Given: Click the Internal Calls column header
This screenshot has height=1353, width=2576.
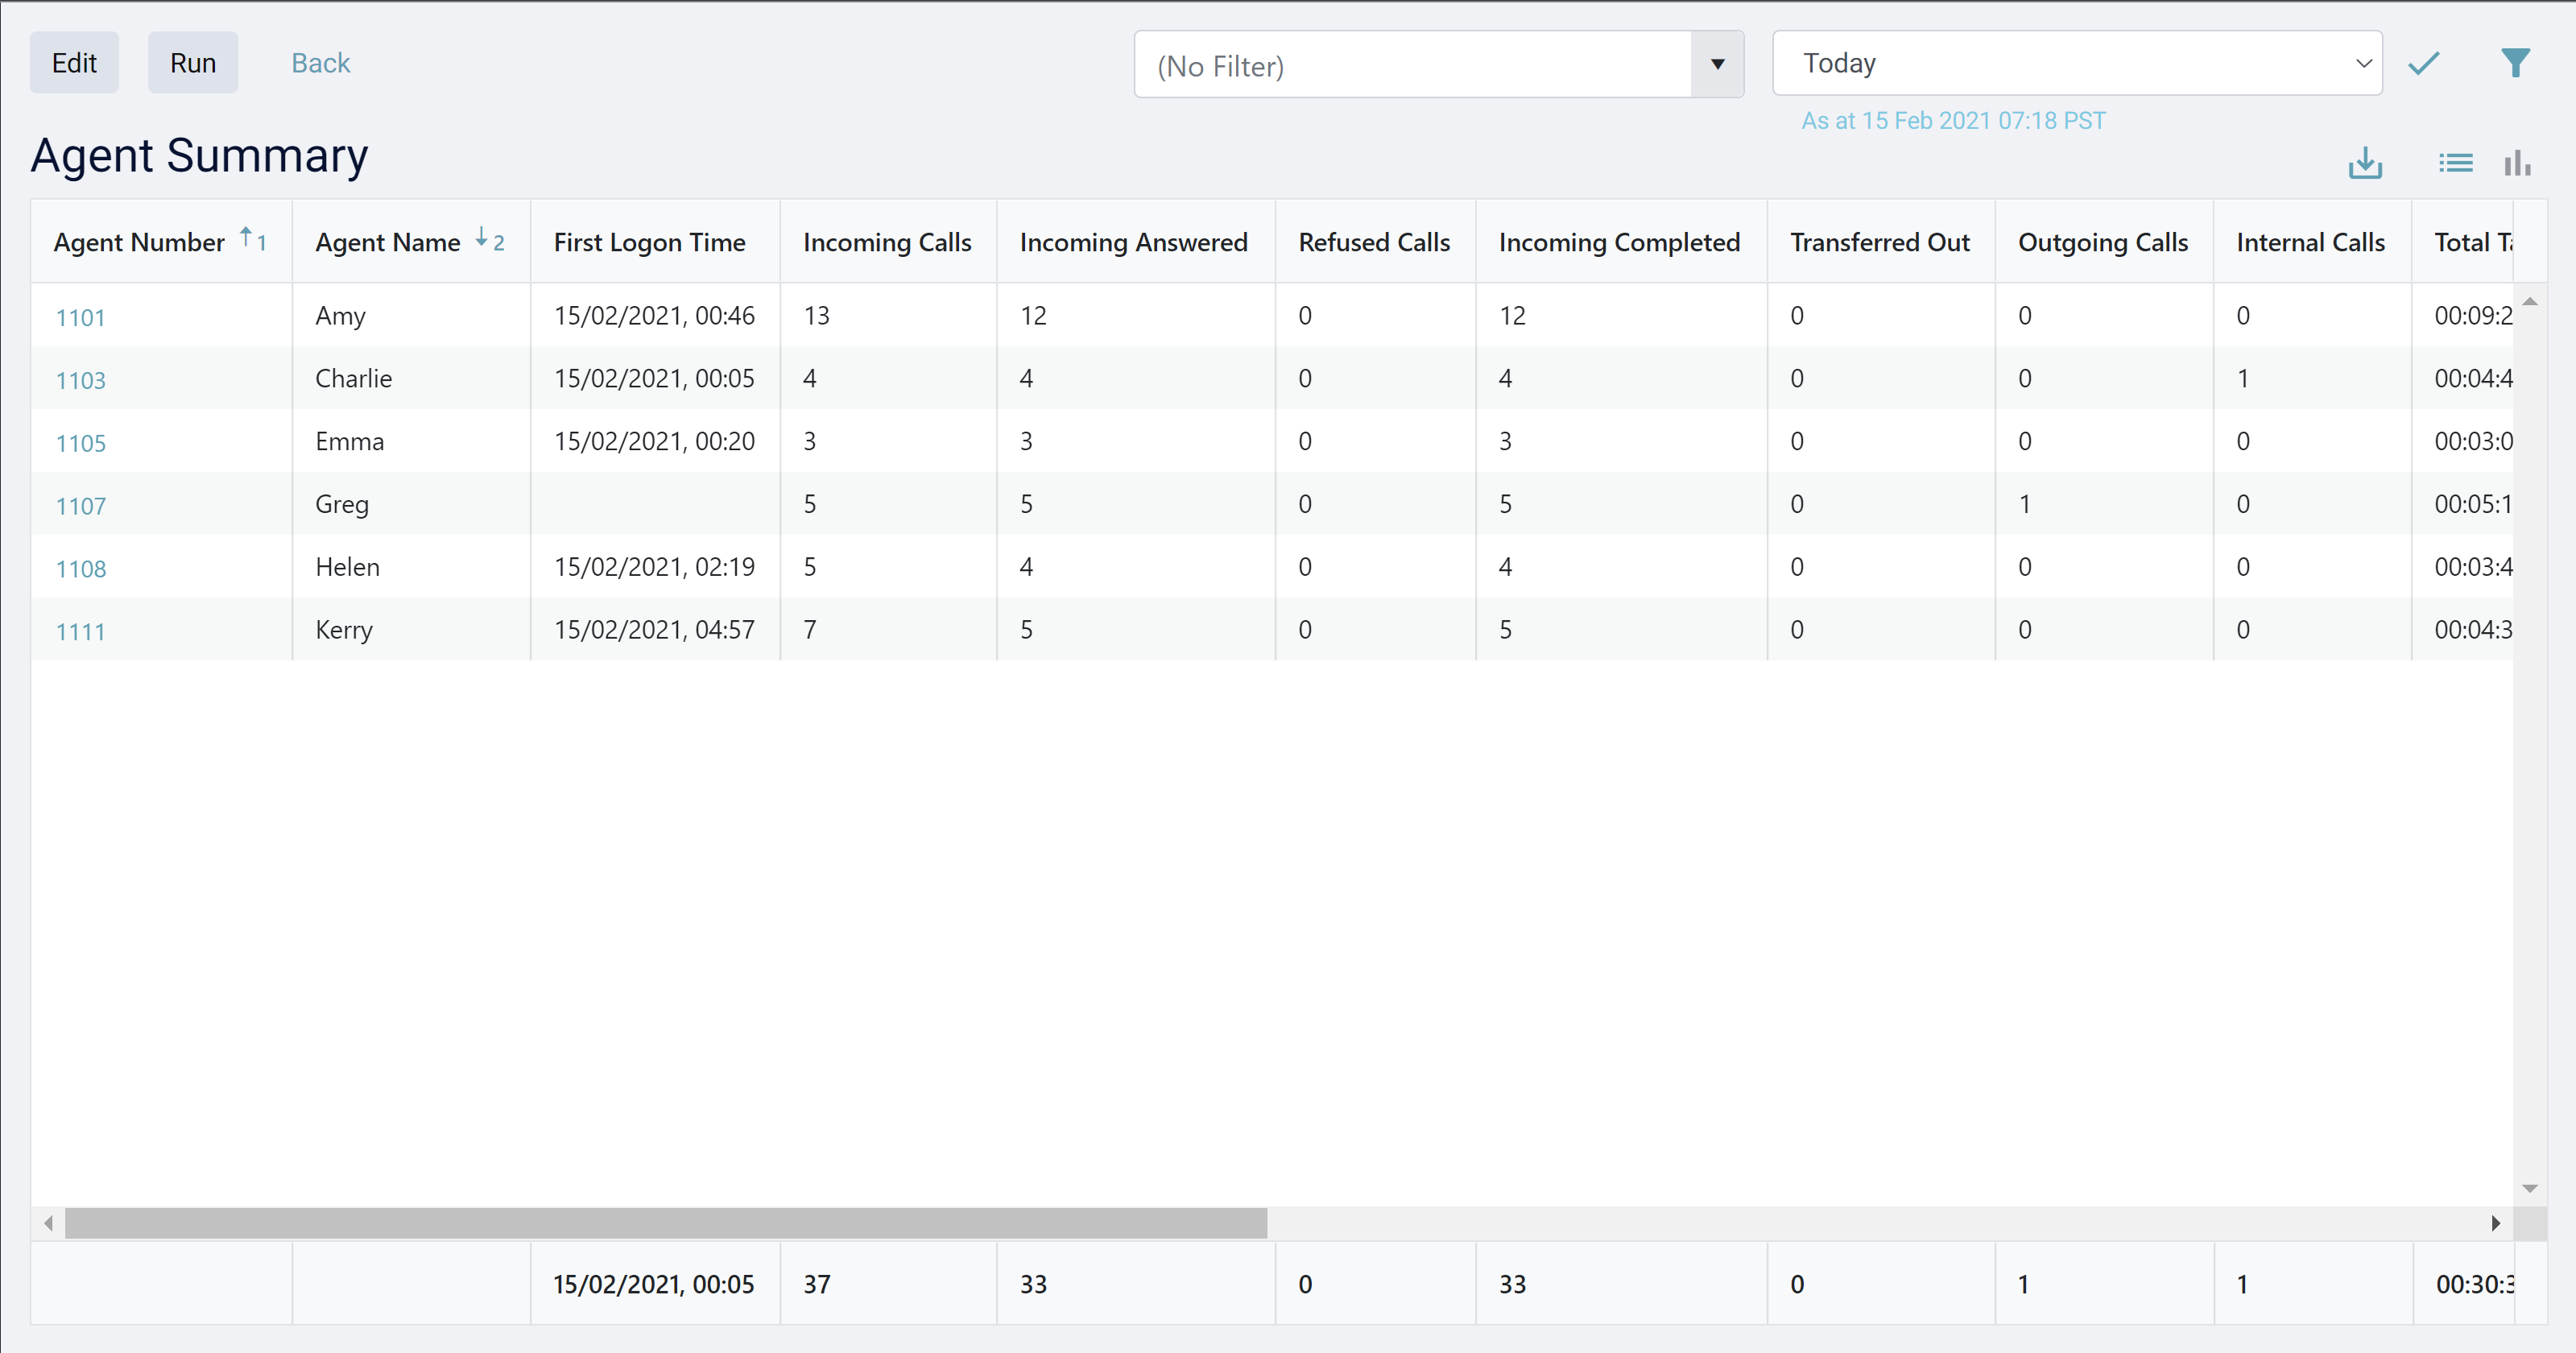Looking at the screenshot, I should point(2311,241).
